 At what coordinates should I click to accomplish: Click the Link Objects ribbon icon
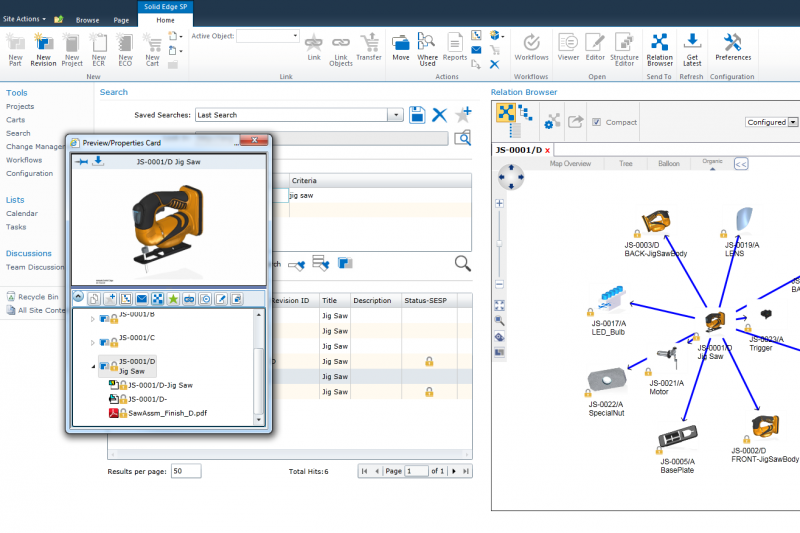[341, 49]
